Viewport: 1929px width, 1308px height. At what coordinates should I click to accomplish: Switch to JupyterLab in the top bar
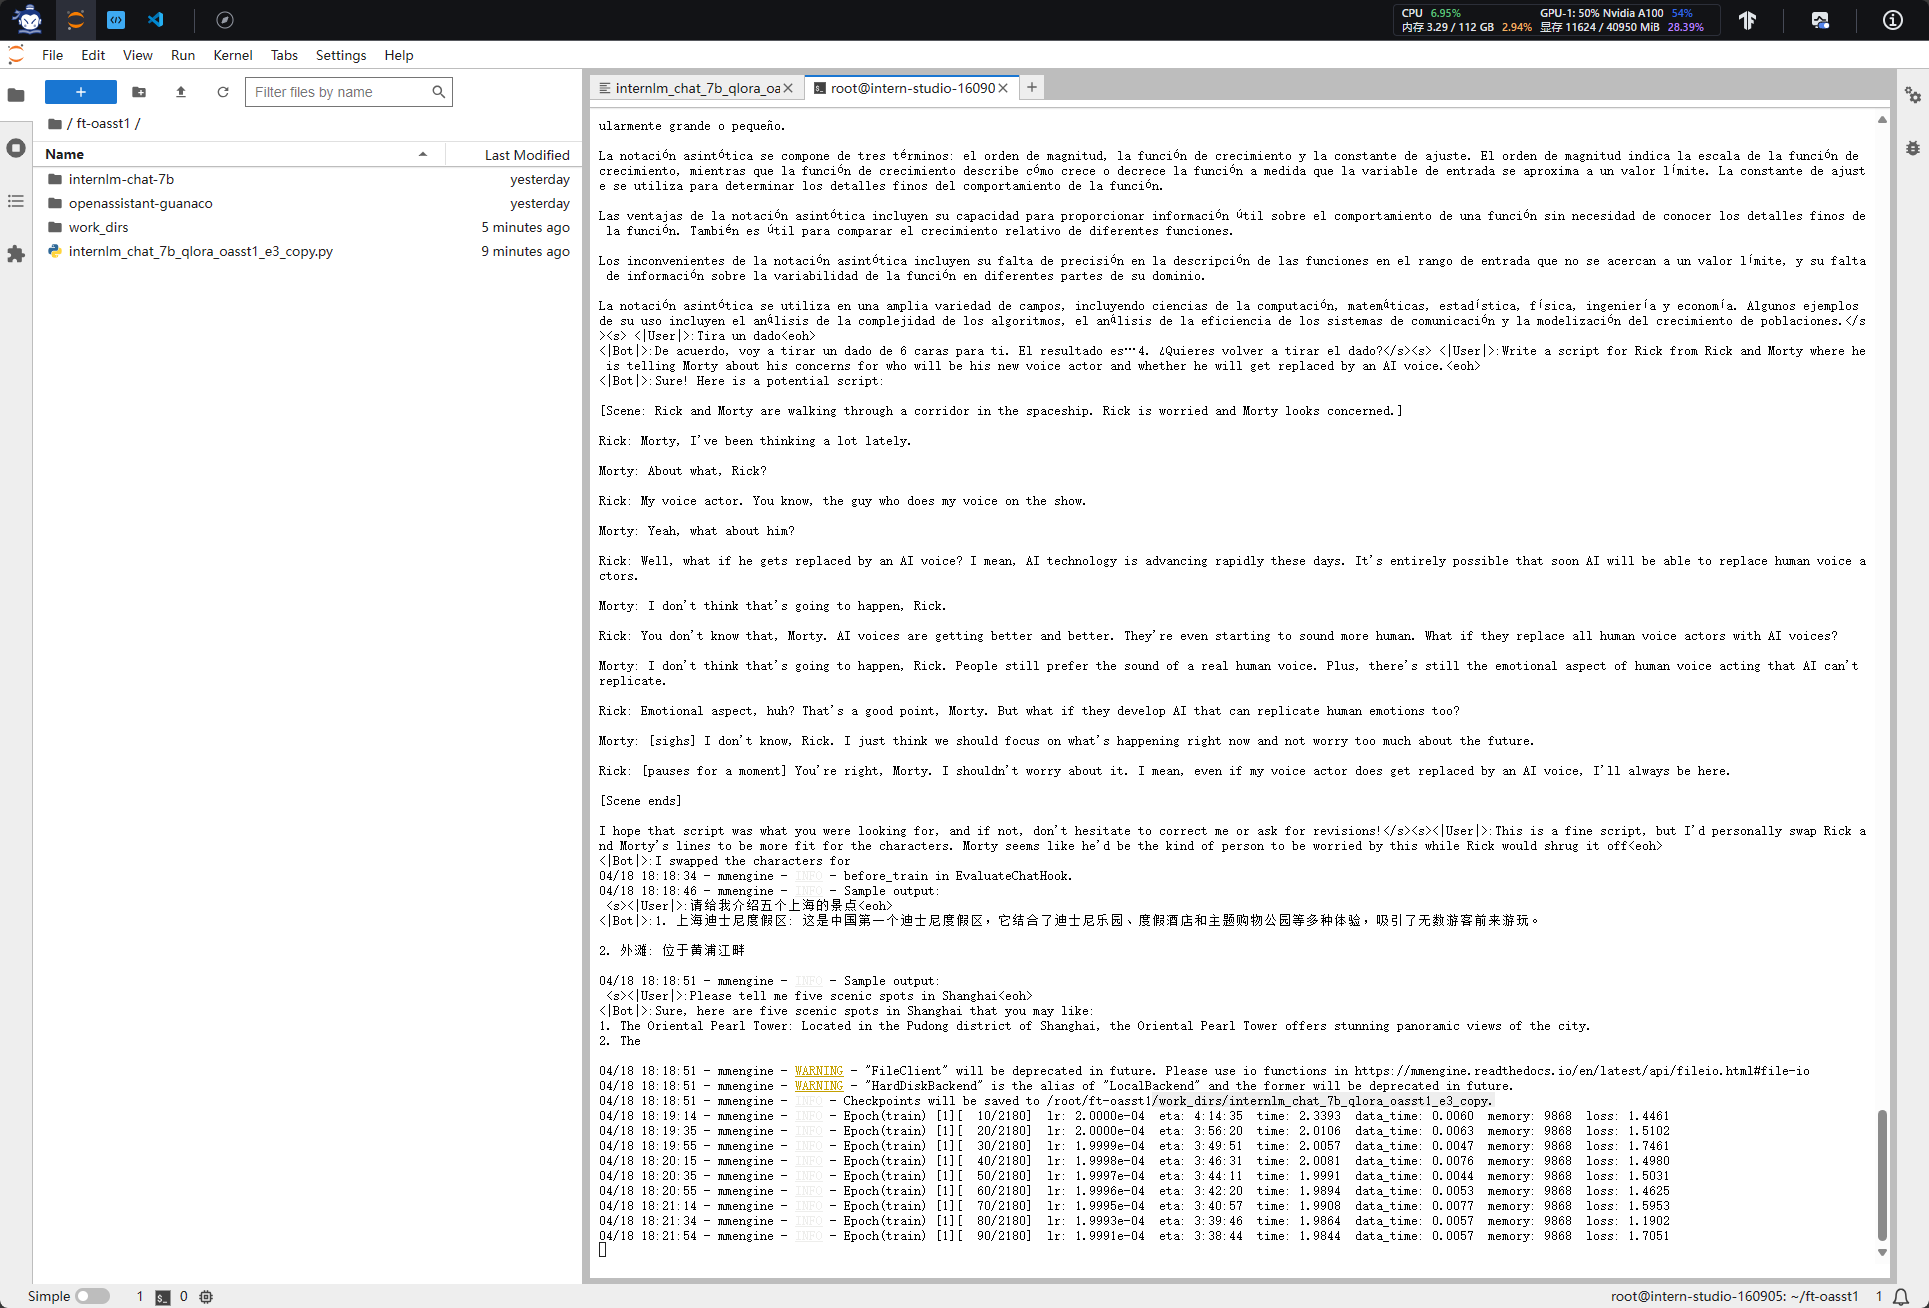76,20
